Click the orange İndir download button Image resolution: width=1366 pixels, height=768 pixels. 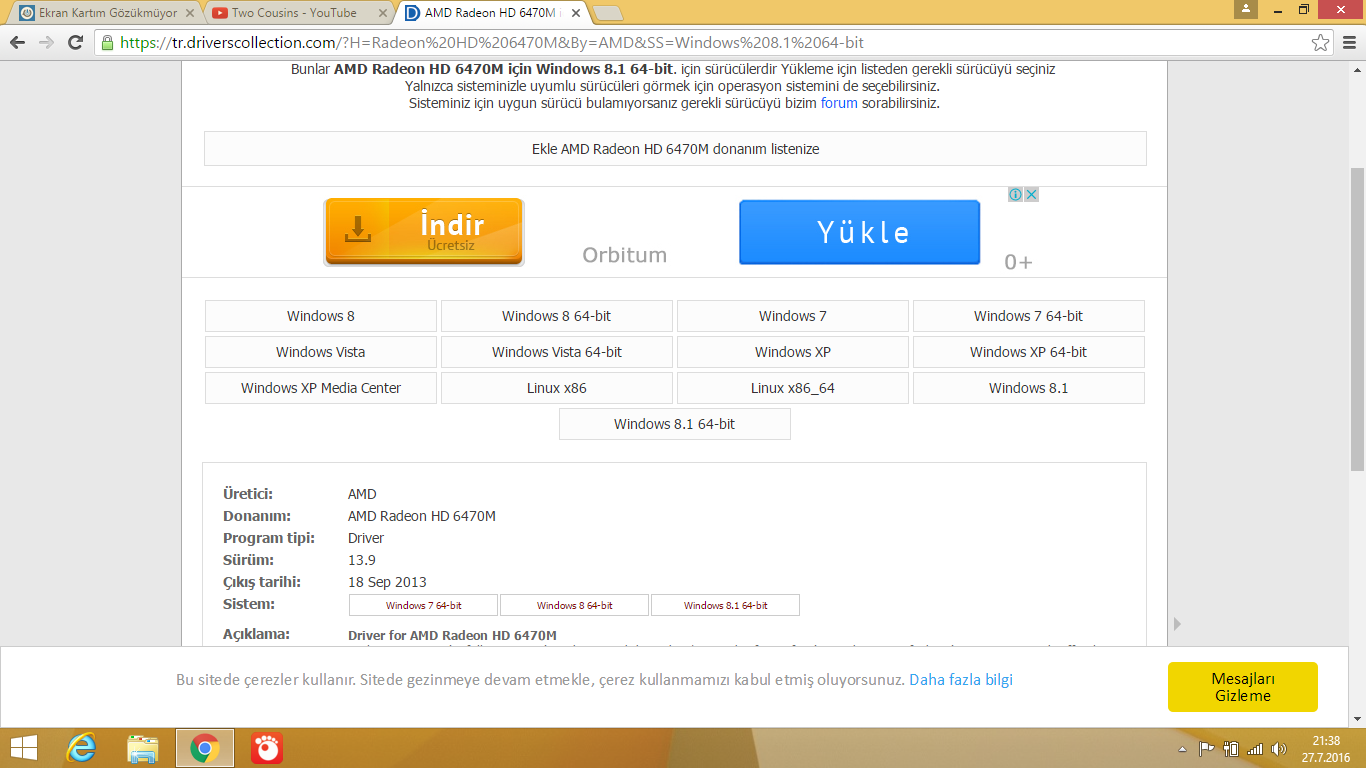coord(423,231)
